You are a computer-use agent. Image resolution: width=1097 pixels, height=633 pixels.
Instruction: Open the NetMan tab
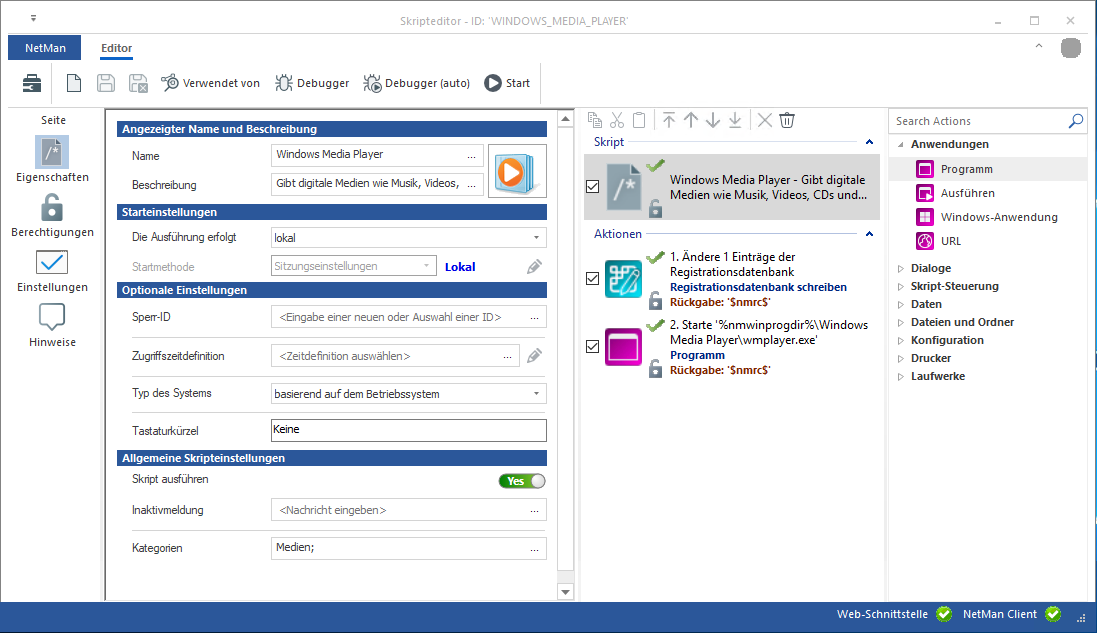click(x=44, y=48)
